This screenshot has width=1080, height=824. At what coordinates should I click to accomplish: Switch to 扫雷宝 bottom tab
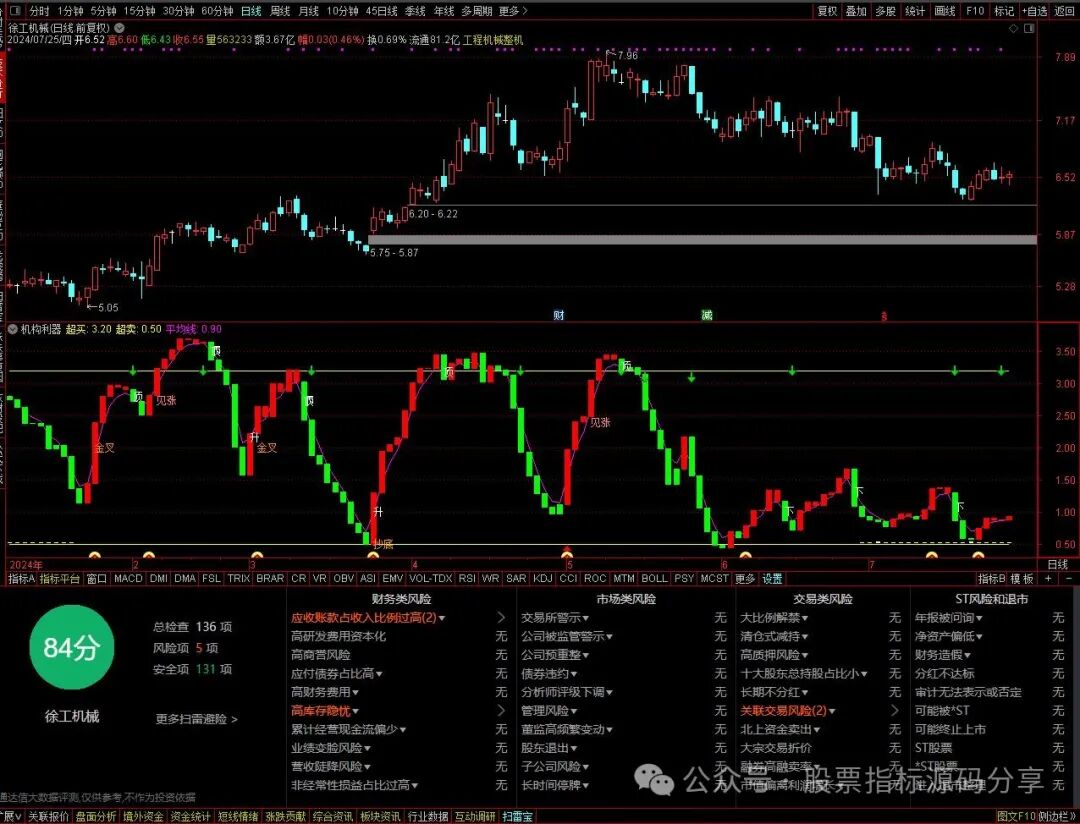[517, 817]
